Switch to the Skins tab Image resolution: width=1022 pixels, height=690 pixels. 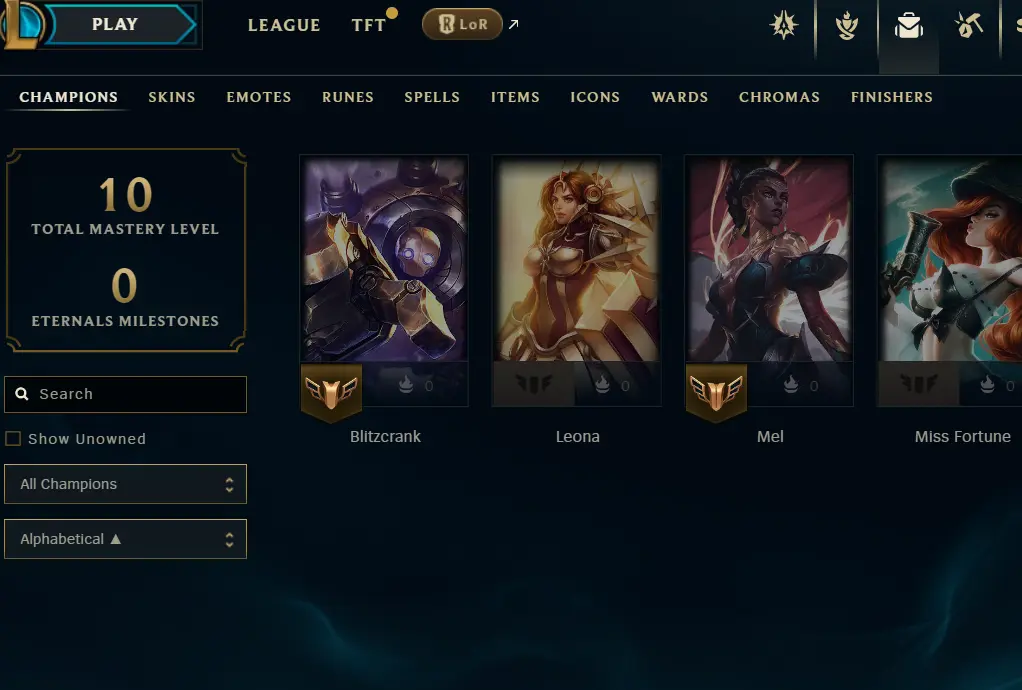pos(171,97)
